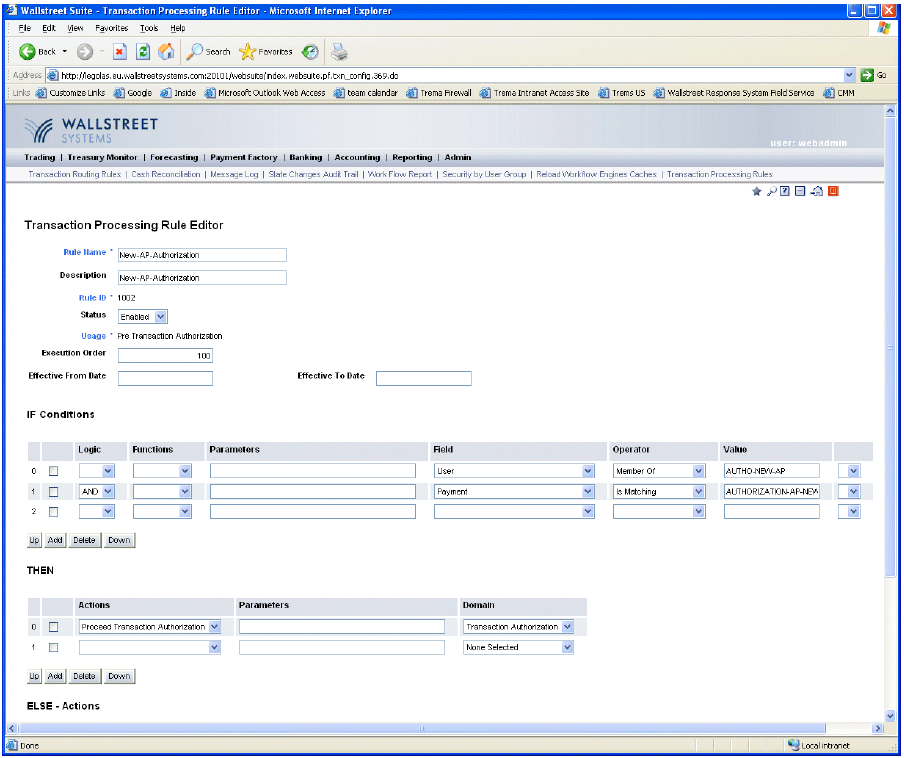Open the question mark help icon
904x758 pixels.
785,191
